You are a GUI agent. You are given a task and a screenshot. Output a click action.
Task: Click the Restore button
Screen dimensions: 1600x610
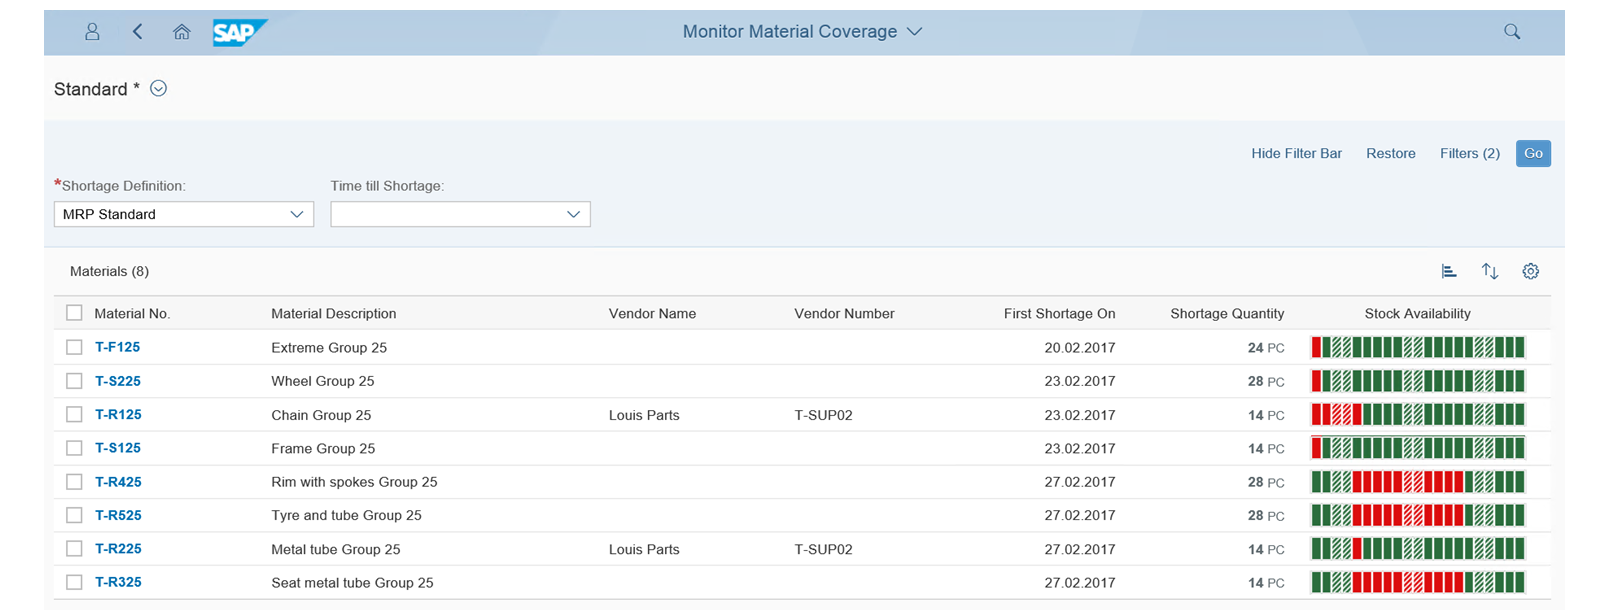tap(1391, 153)
